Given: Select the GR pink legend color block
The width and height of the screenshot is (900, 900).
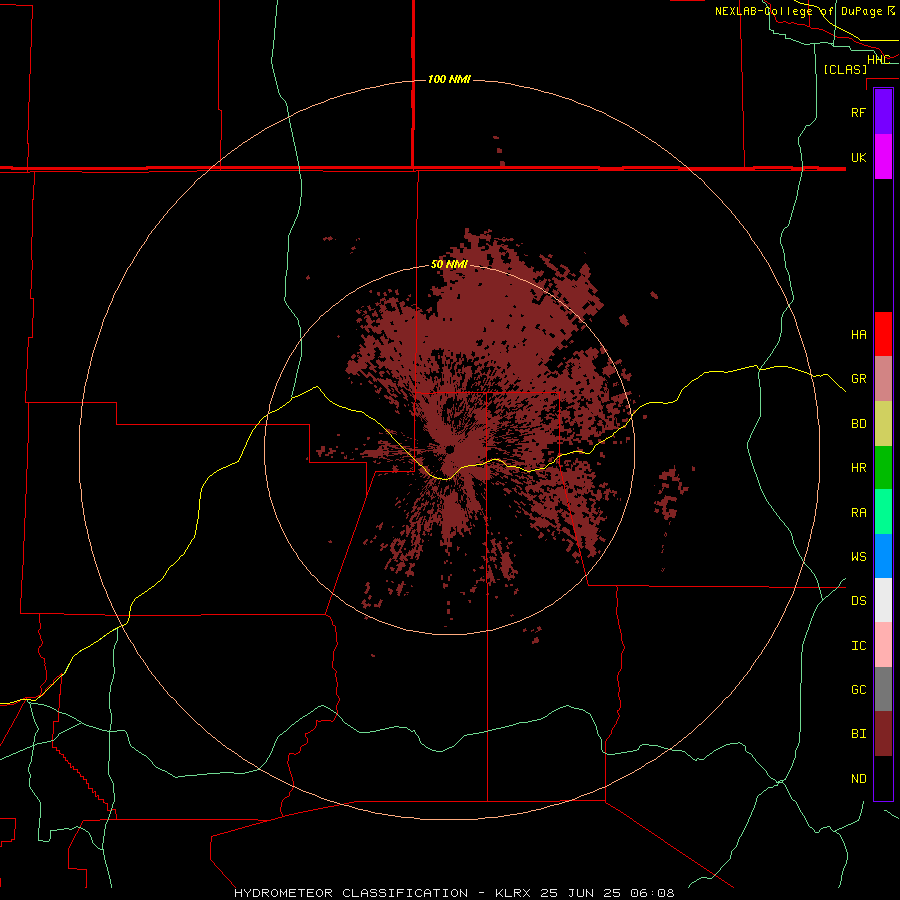Looking at the screenshot, I should pyautogui.click(x=883, y=379).
